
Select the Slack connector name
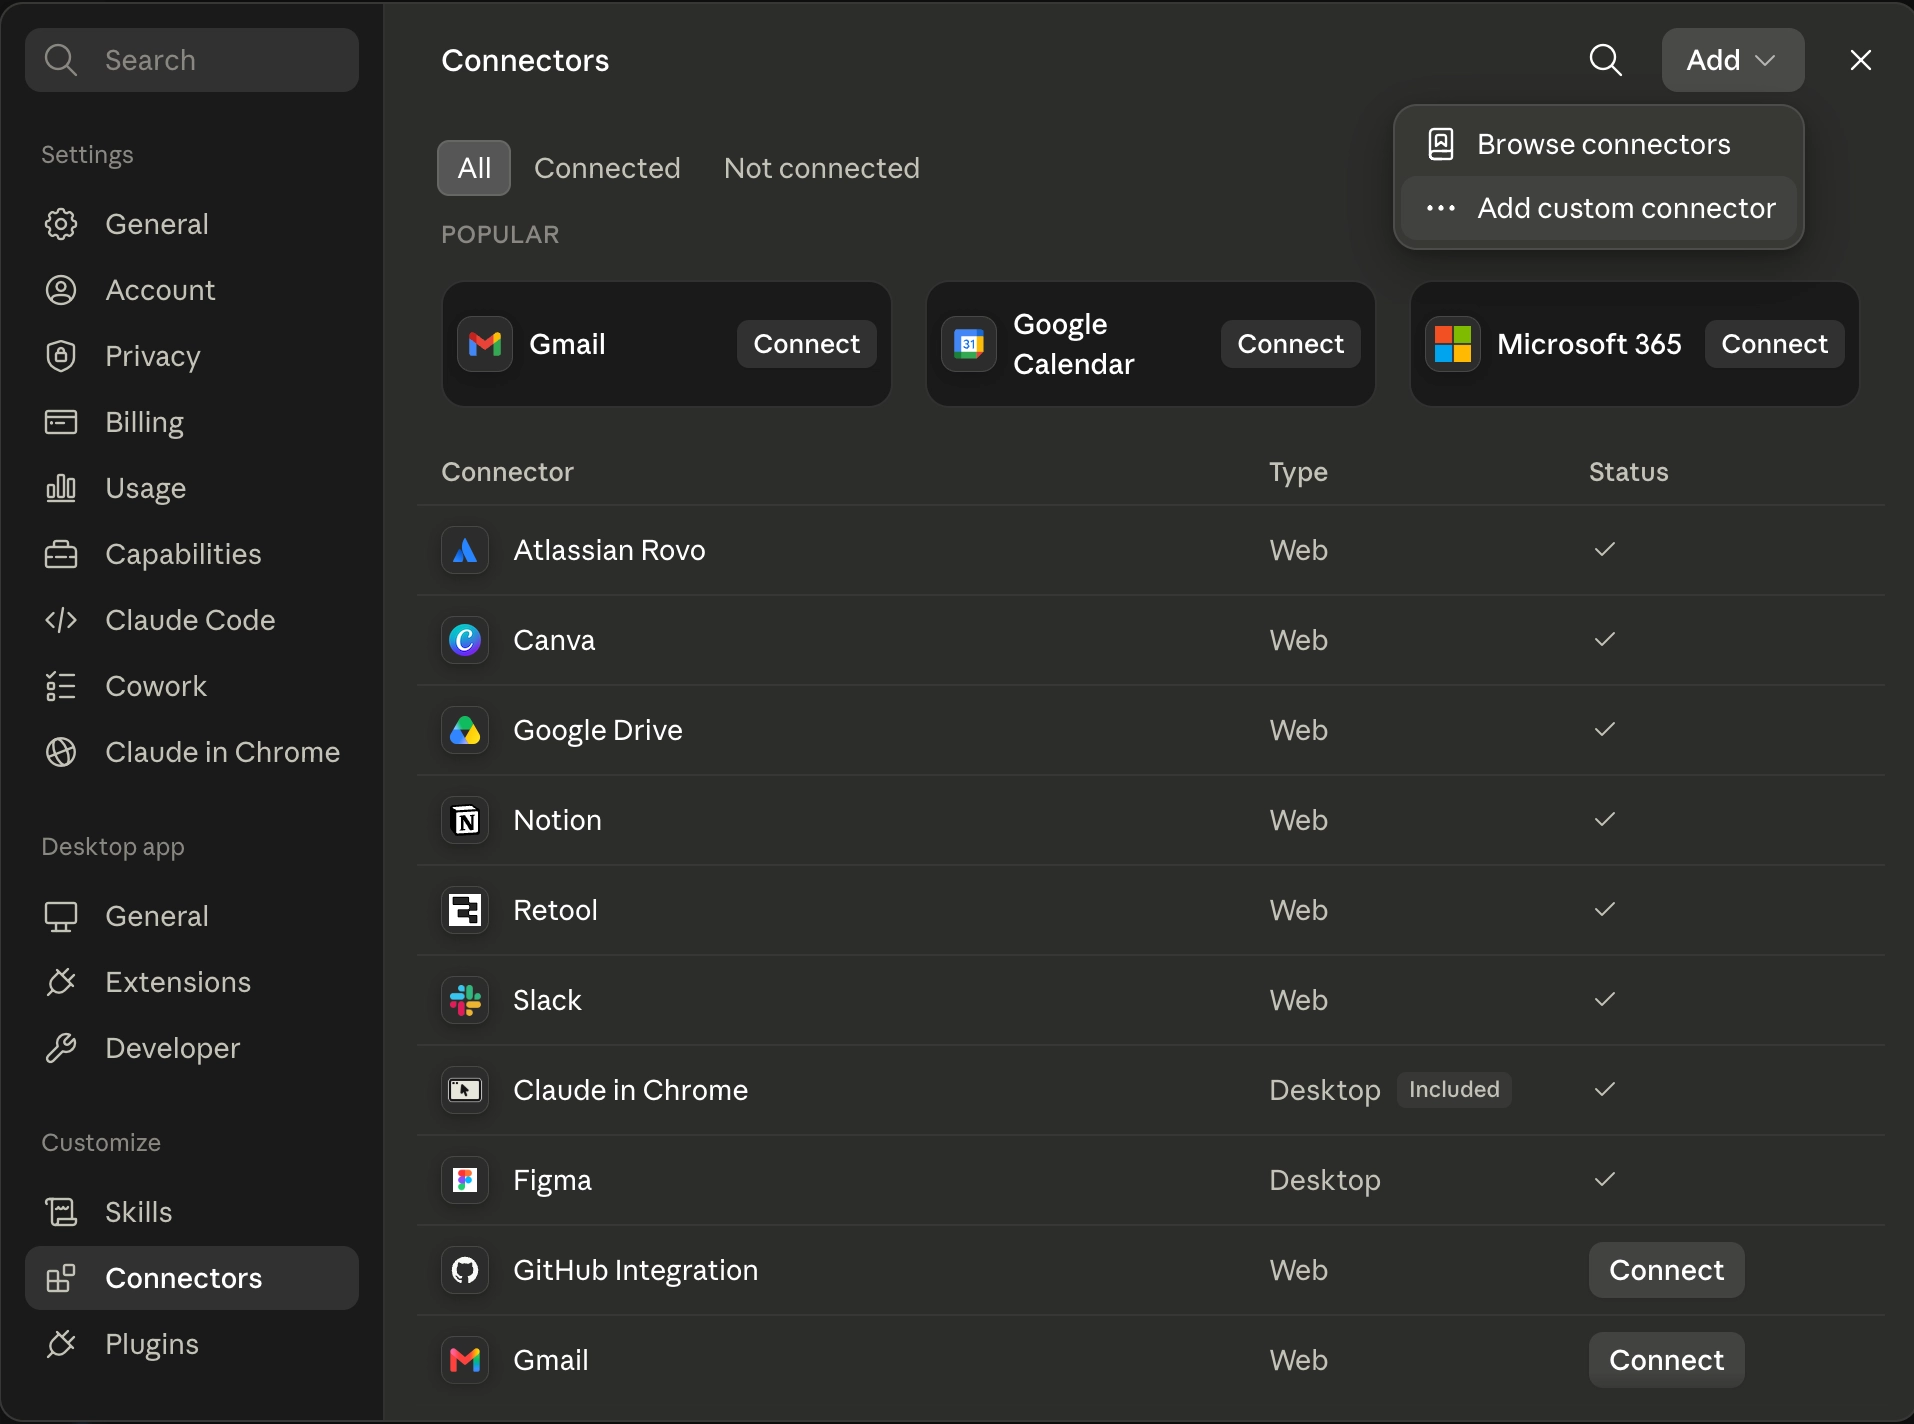click(x=547, y=1000)
